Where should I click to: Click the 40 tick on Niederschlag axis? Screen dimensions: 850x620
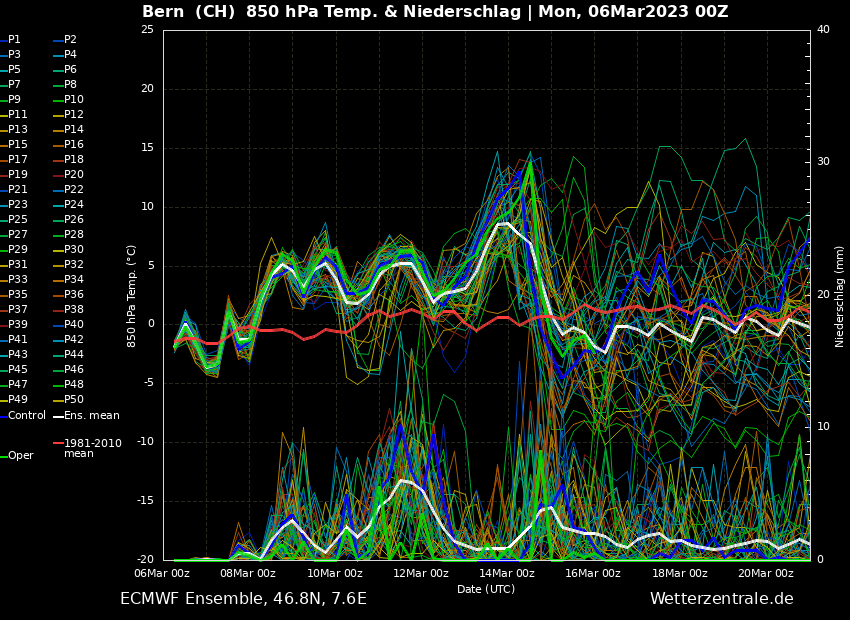823,30
